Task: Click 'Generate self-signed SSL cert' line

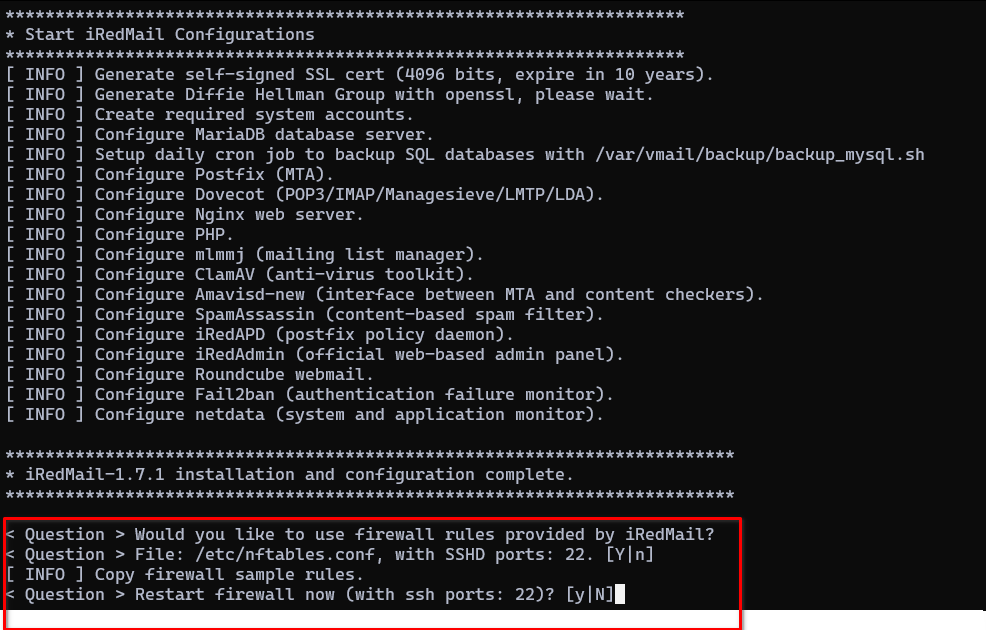Action: click(x=359, y=75)
